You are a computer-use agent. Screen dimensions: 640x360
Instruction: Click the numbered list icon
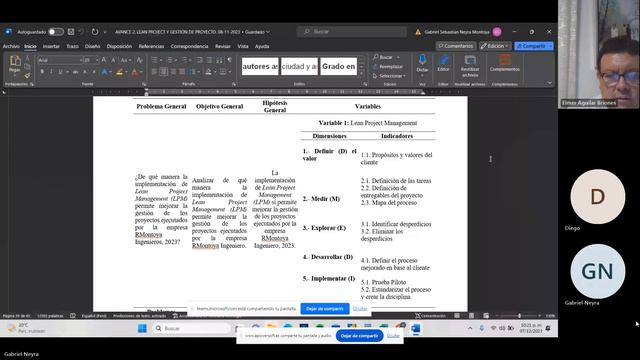pyautogui.click(x=169, y=60)
